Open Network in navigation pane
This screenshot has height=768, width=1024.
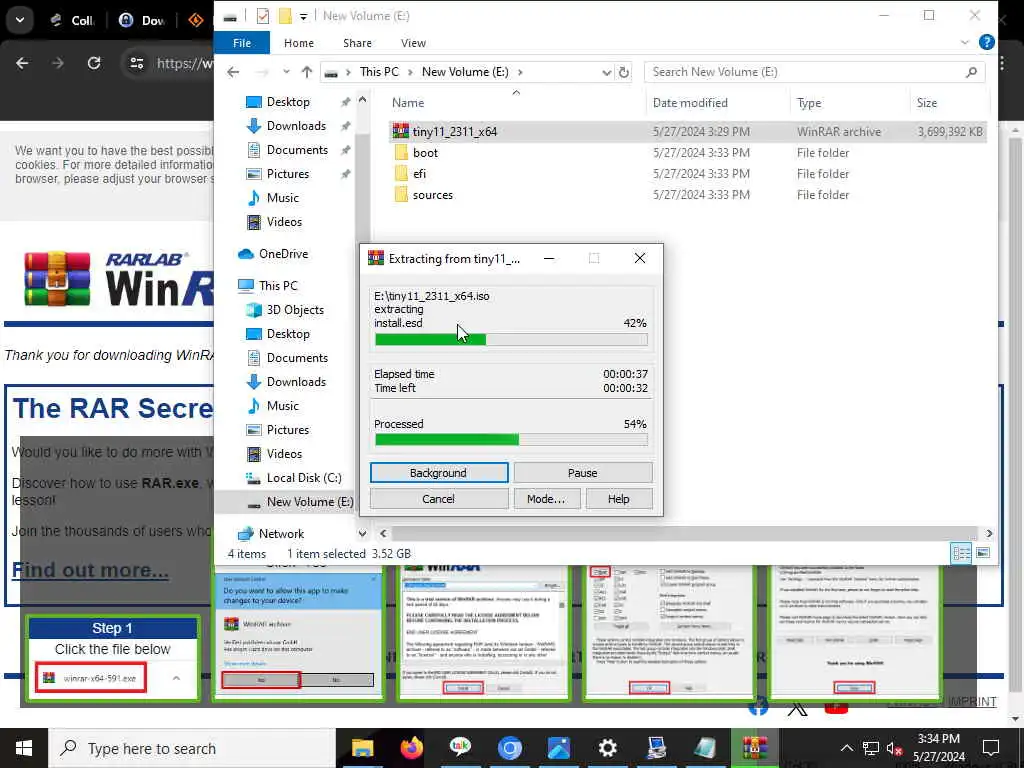[x=281, y=534]
